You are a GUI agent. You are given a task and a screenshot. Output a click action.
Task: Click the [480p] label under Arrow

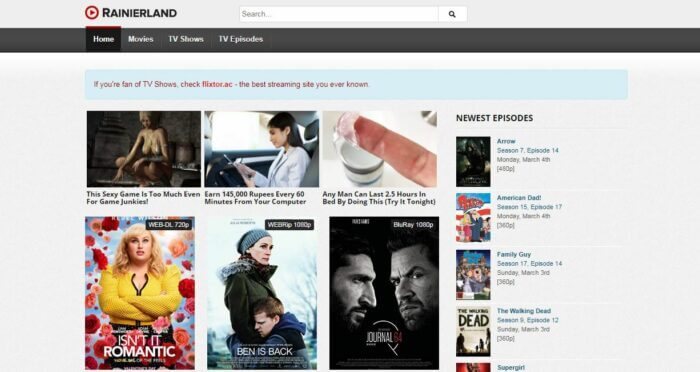click(506, 169)
